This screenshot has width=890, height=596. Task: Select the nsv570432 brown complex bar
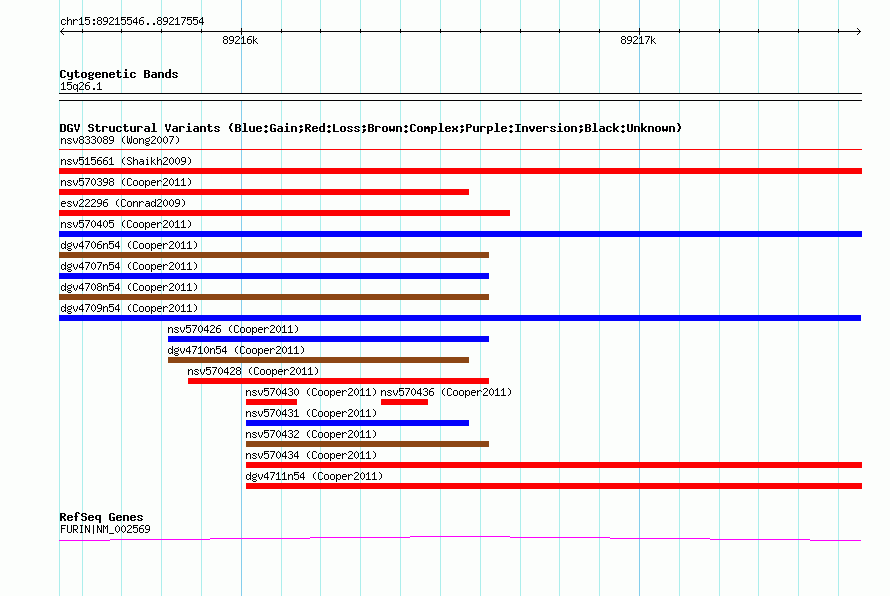click(367, 444)
